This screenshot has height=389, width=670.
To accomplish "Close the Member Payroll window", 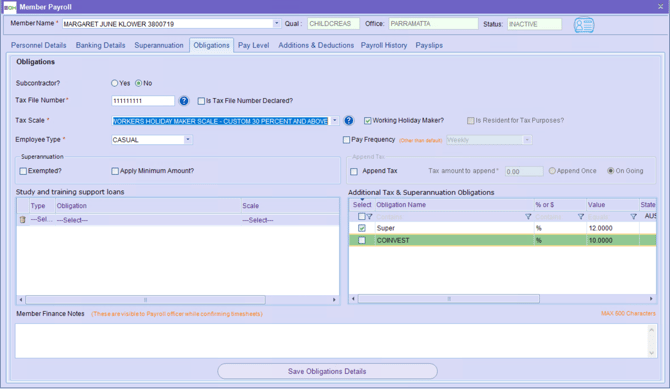I will 660,6.
